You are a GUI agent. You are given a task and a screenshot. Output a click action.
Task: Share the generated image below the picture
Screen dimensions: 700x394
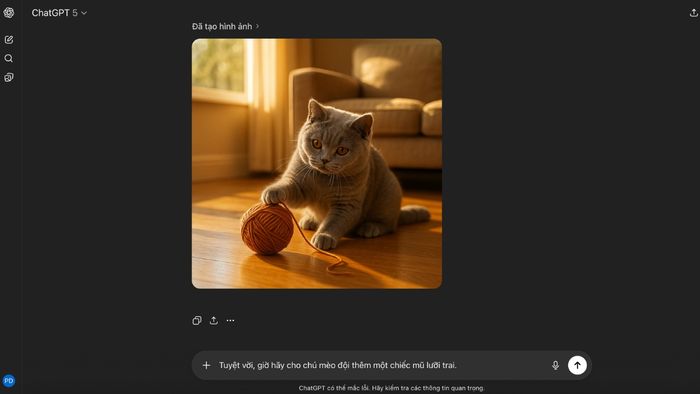[214, 320]
